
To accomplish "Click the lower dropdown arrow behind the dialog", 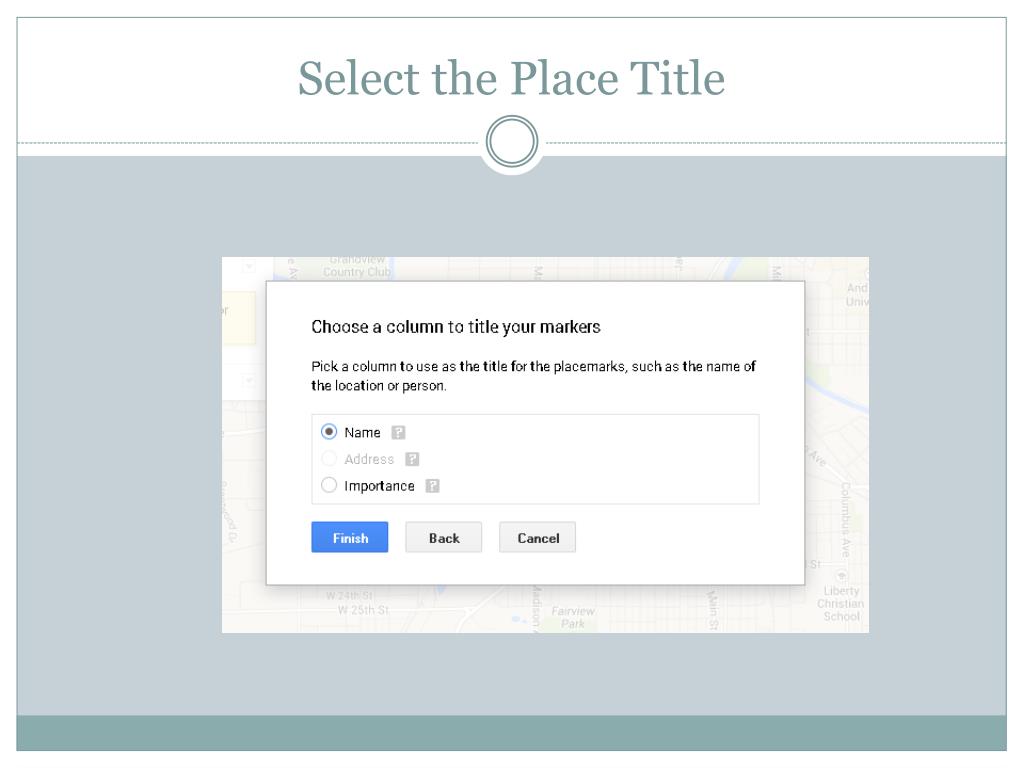I will click(x=249, y=381).
